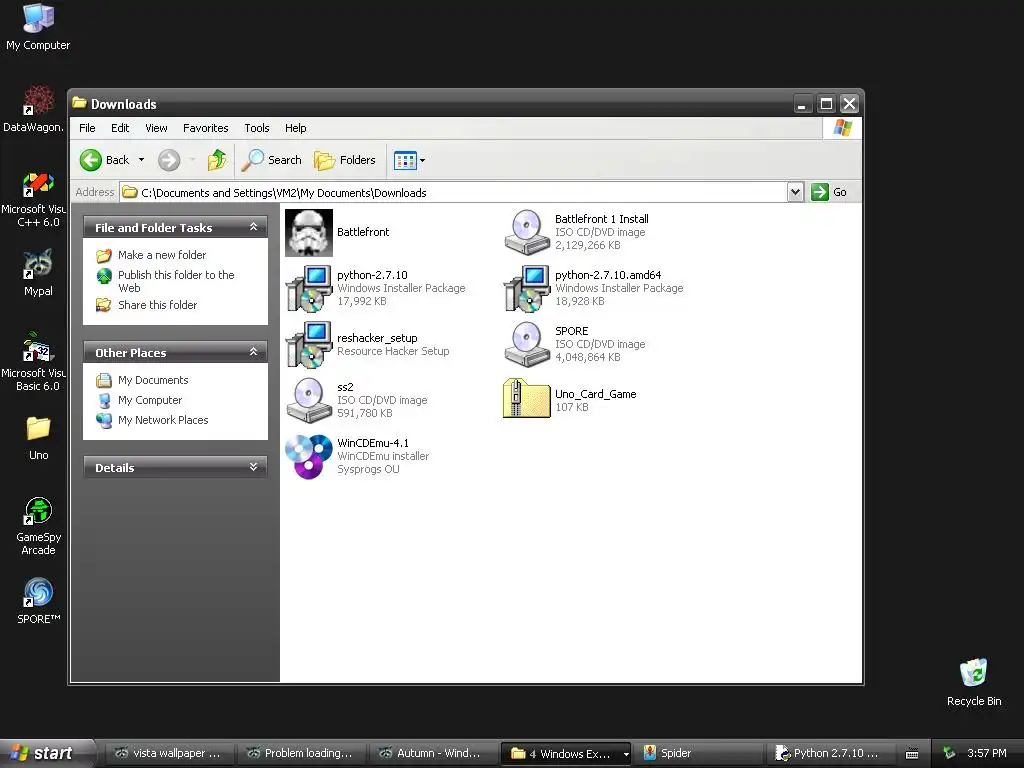Select the Recycle Bin icon

pos(974,682)
